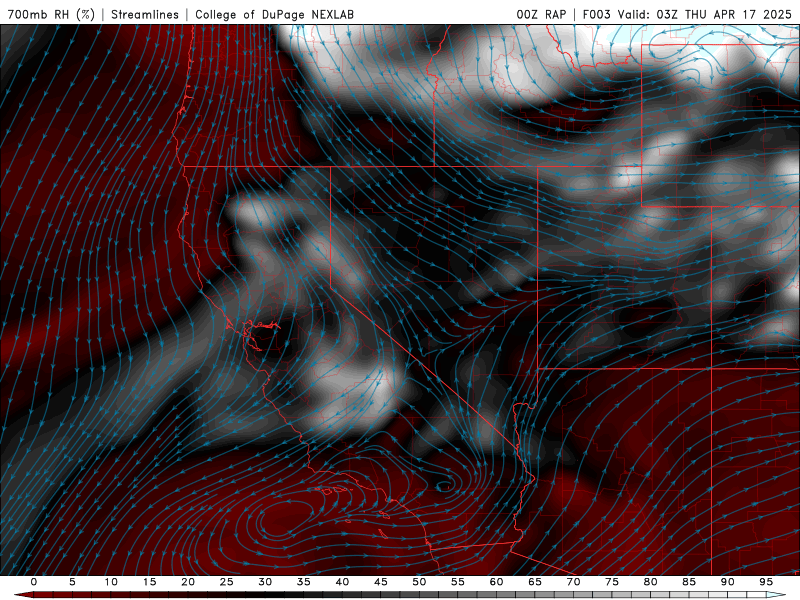
Task: Click the '35' color scale label
Action: (x=304, y=582)
